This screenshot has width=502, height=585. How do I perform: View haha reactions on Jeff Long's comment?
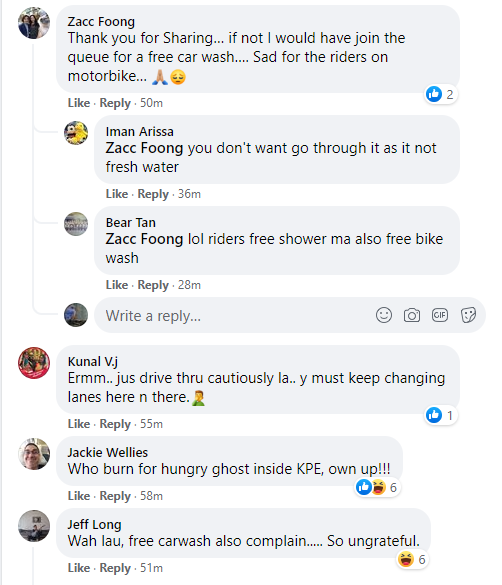pos(412,559)
